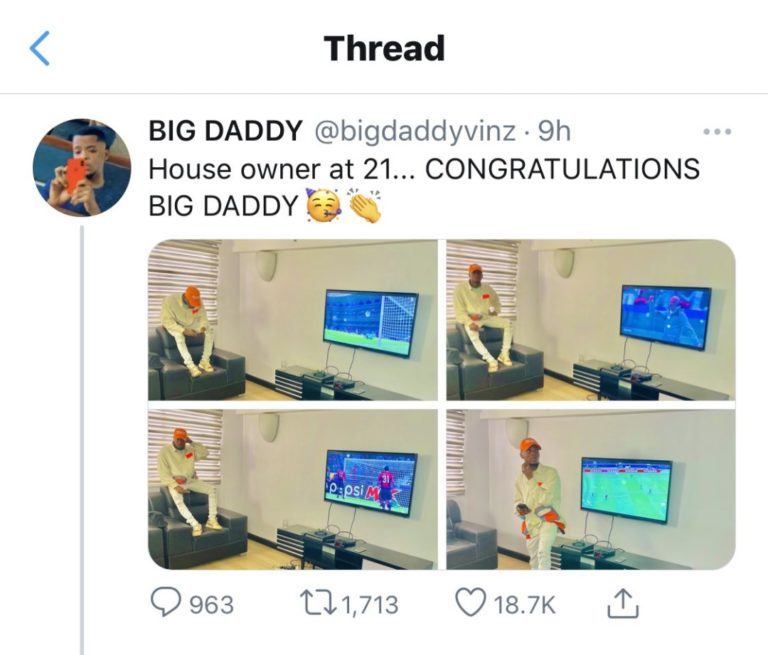Tap the Thread header title
Image resolution: width=768 pixels, height=655 pixels.
[384, 48]
